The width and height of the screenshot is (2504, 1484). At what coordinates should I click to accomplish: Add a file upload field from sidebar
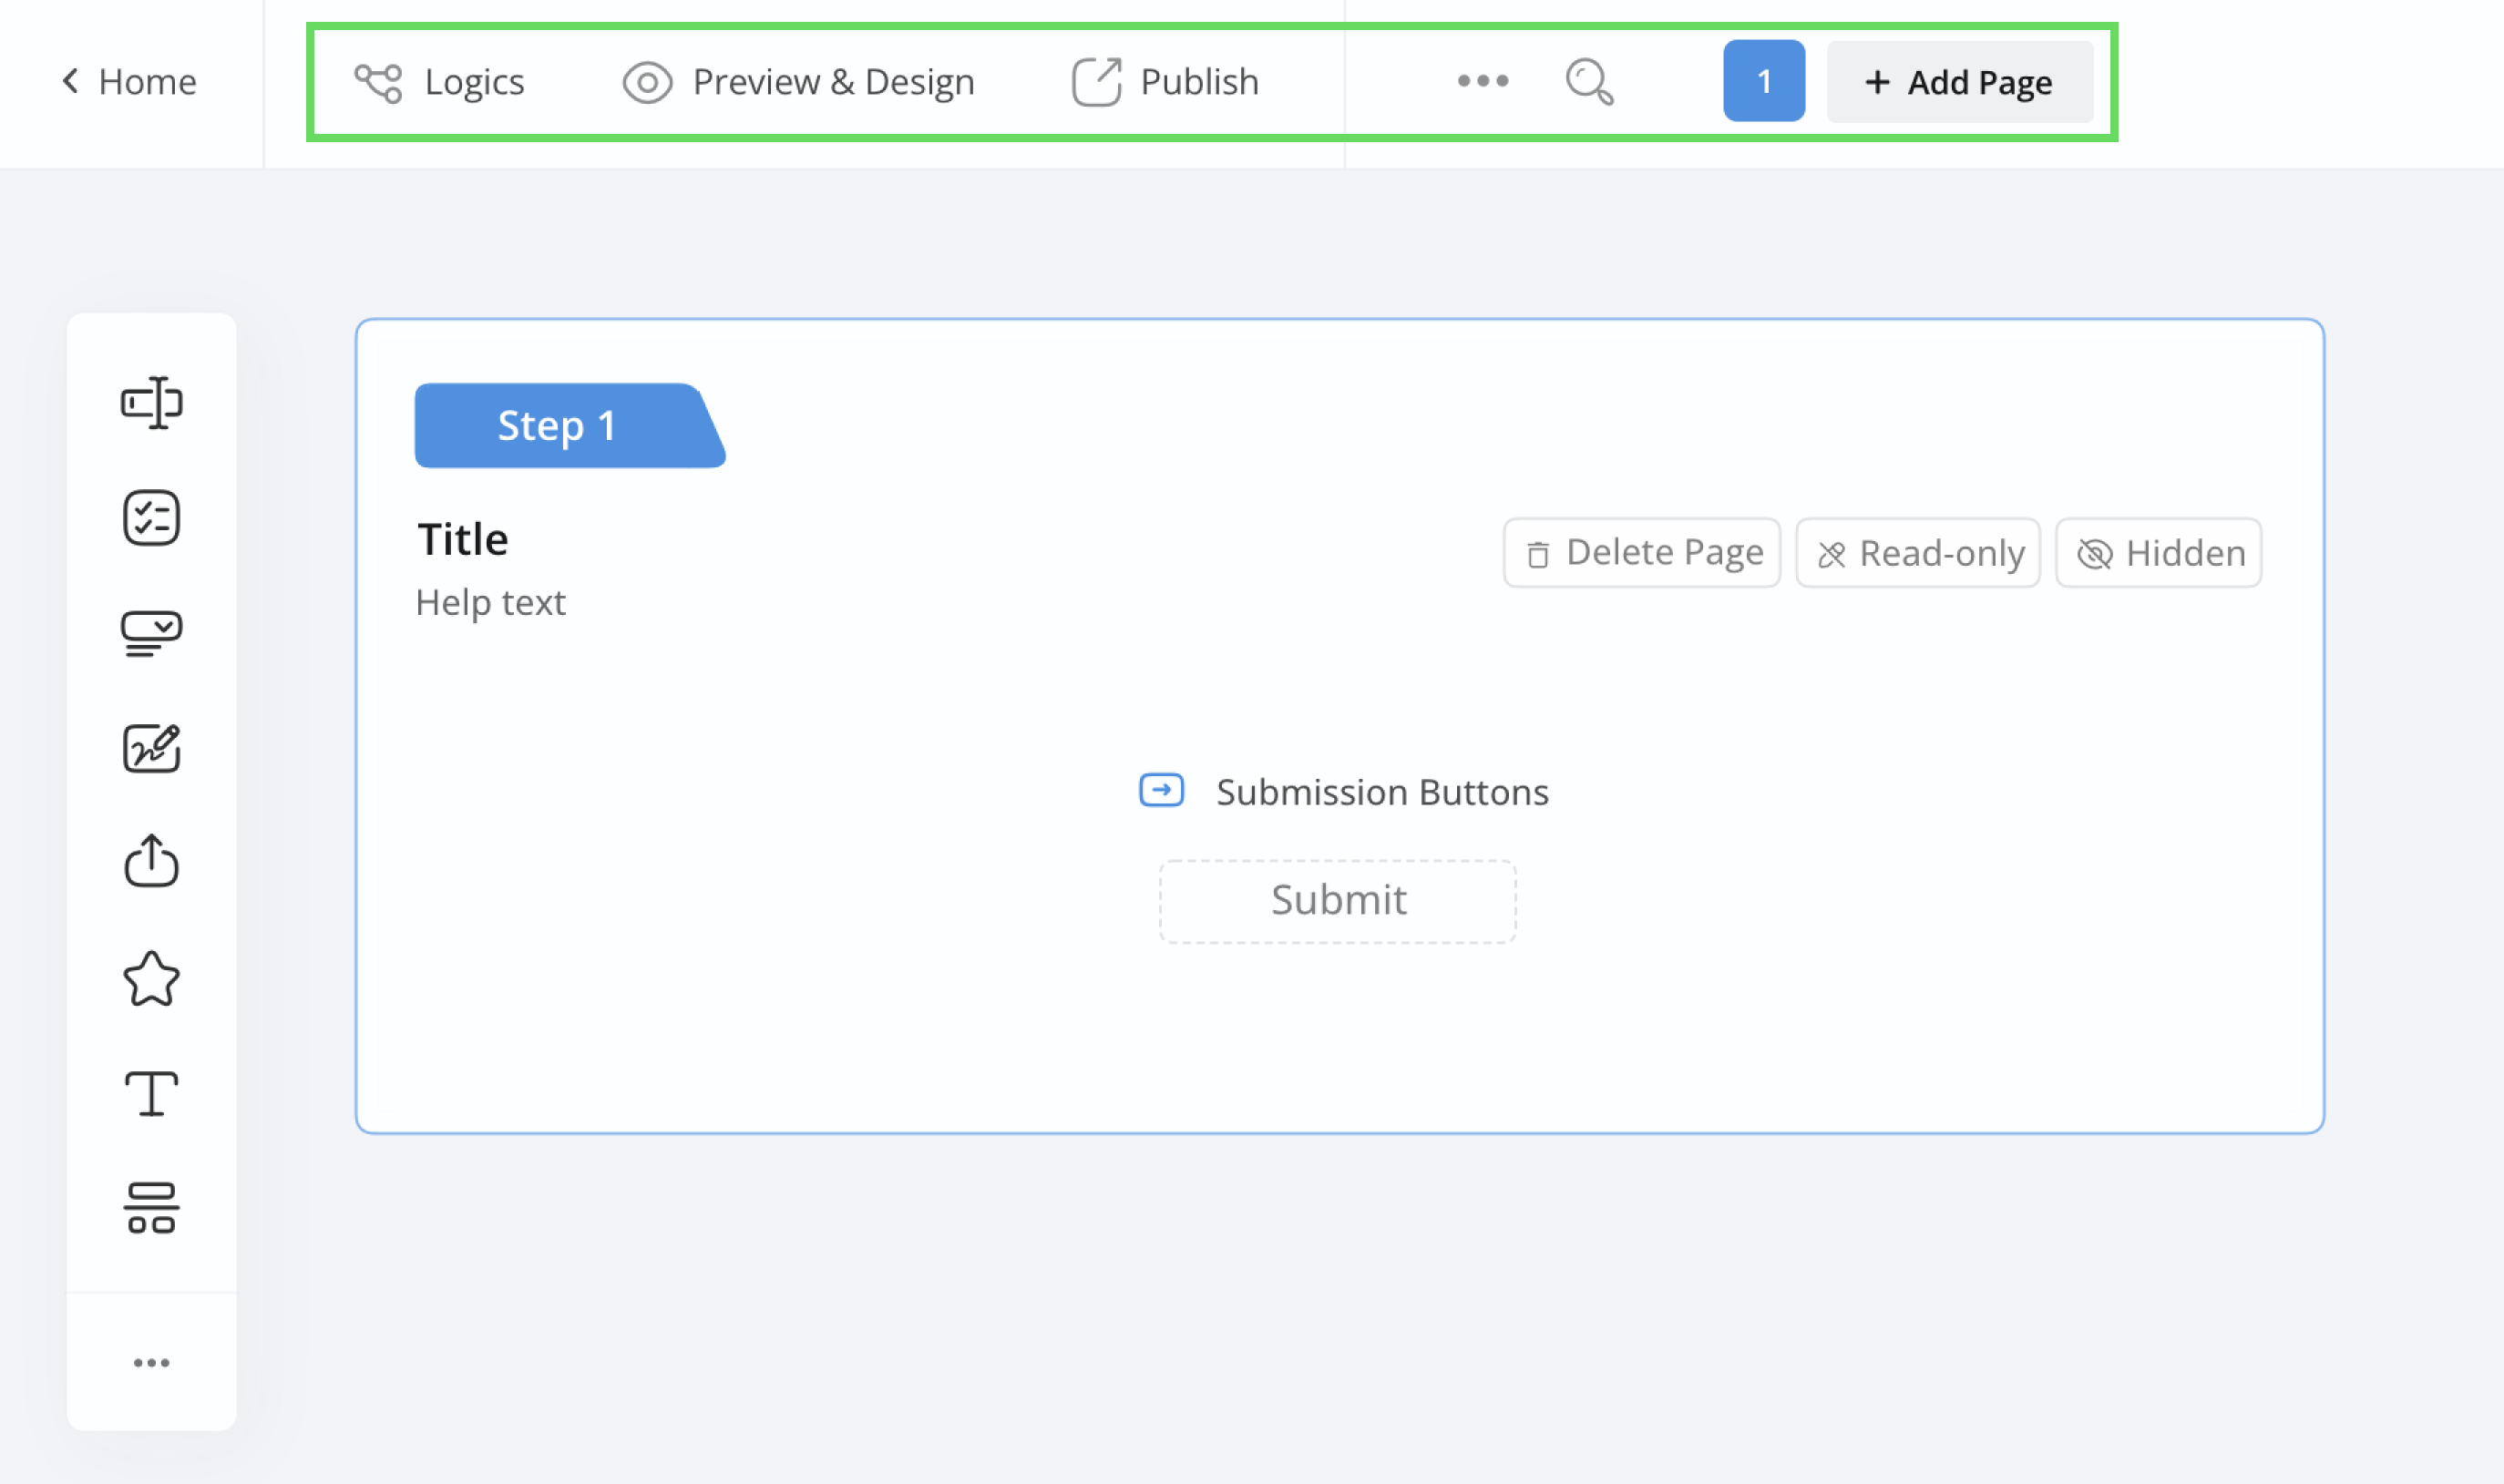tap(152, 861)
